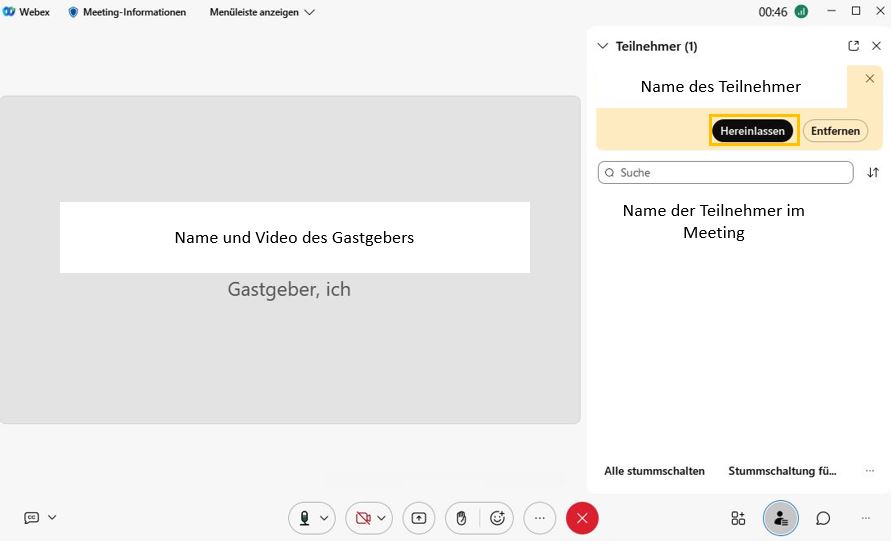Toggle the participants panel button
This screenshot has height=545, width=891.
click(x=780, y=518)
